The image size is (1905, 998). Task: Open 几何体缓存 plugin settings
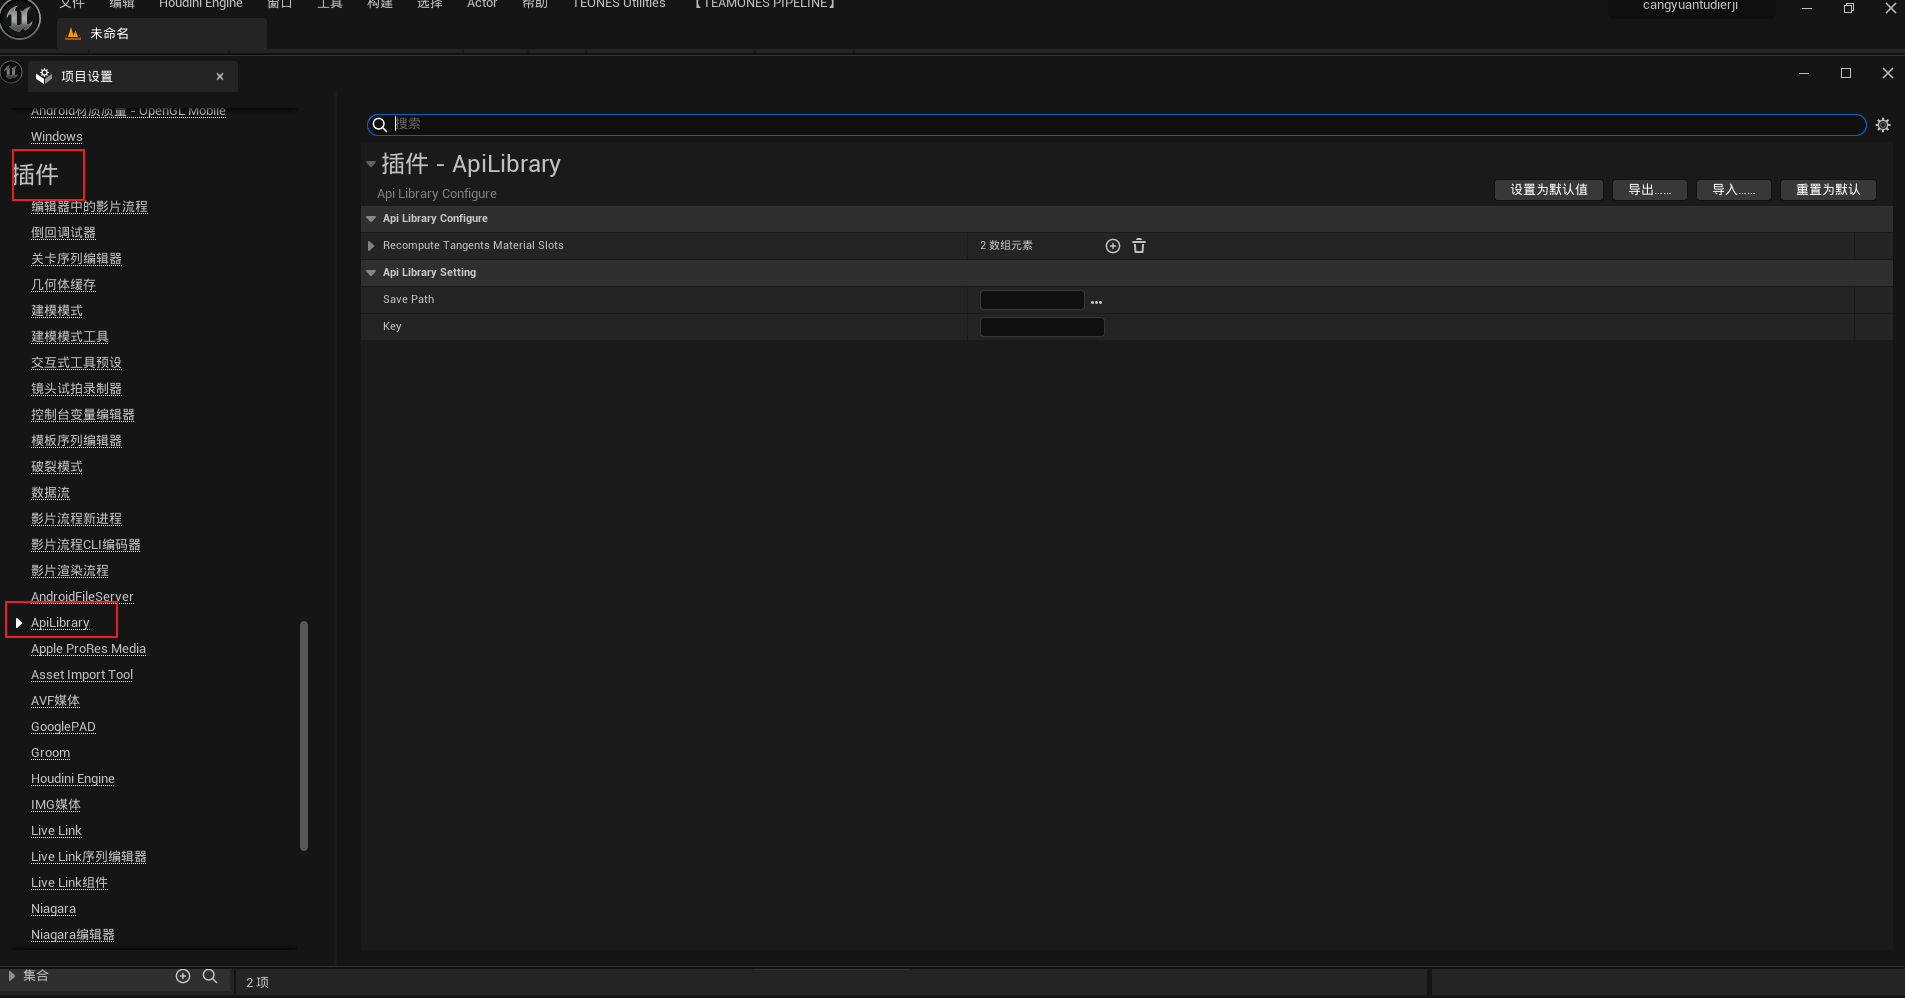click(63, 285)
